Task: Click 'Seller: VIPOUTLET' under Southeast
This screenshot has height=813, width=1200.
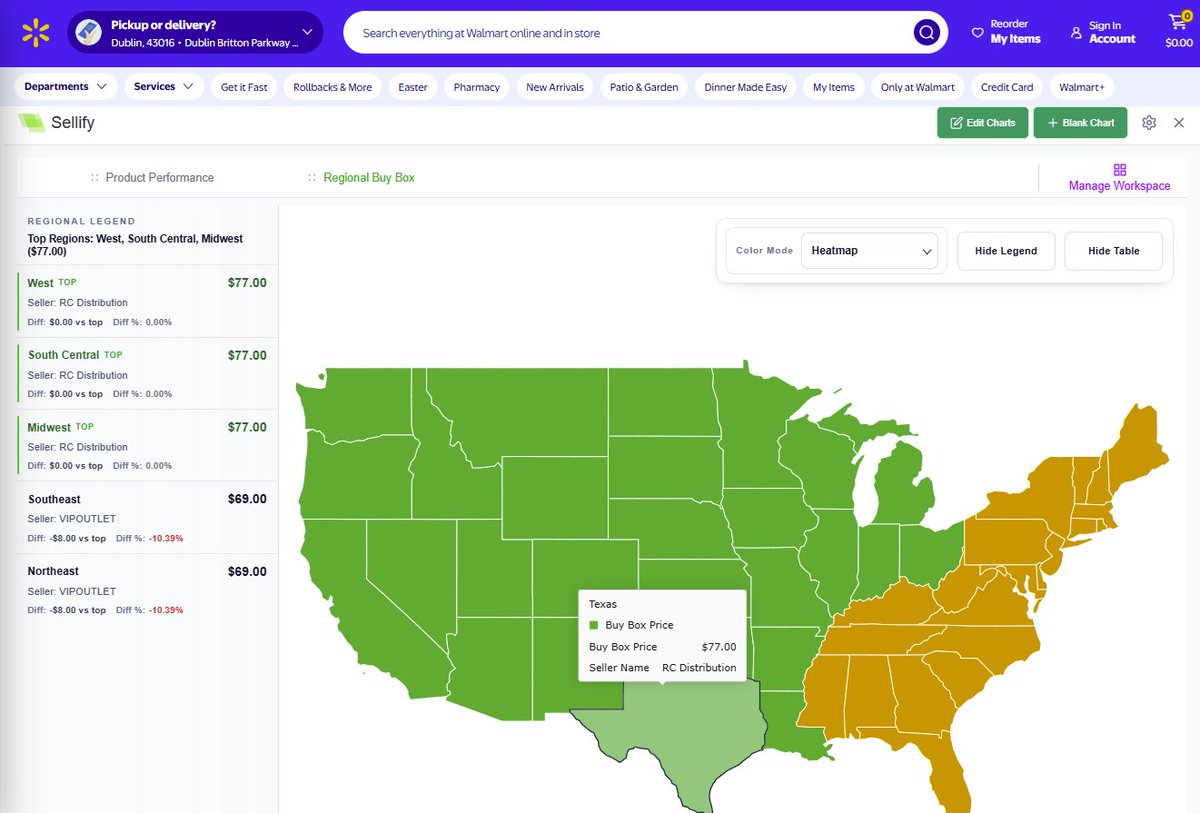Action: point(72,519)
